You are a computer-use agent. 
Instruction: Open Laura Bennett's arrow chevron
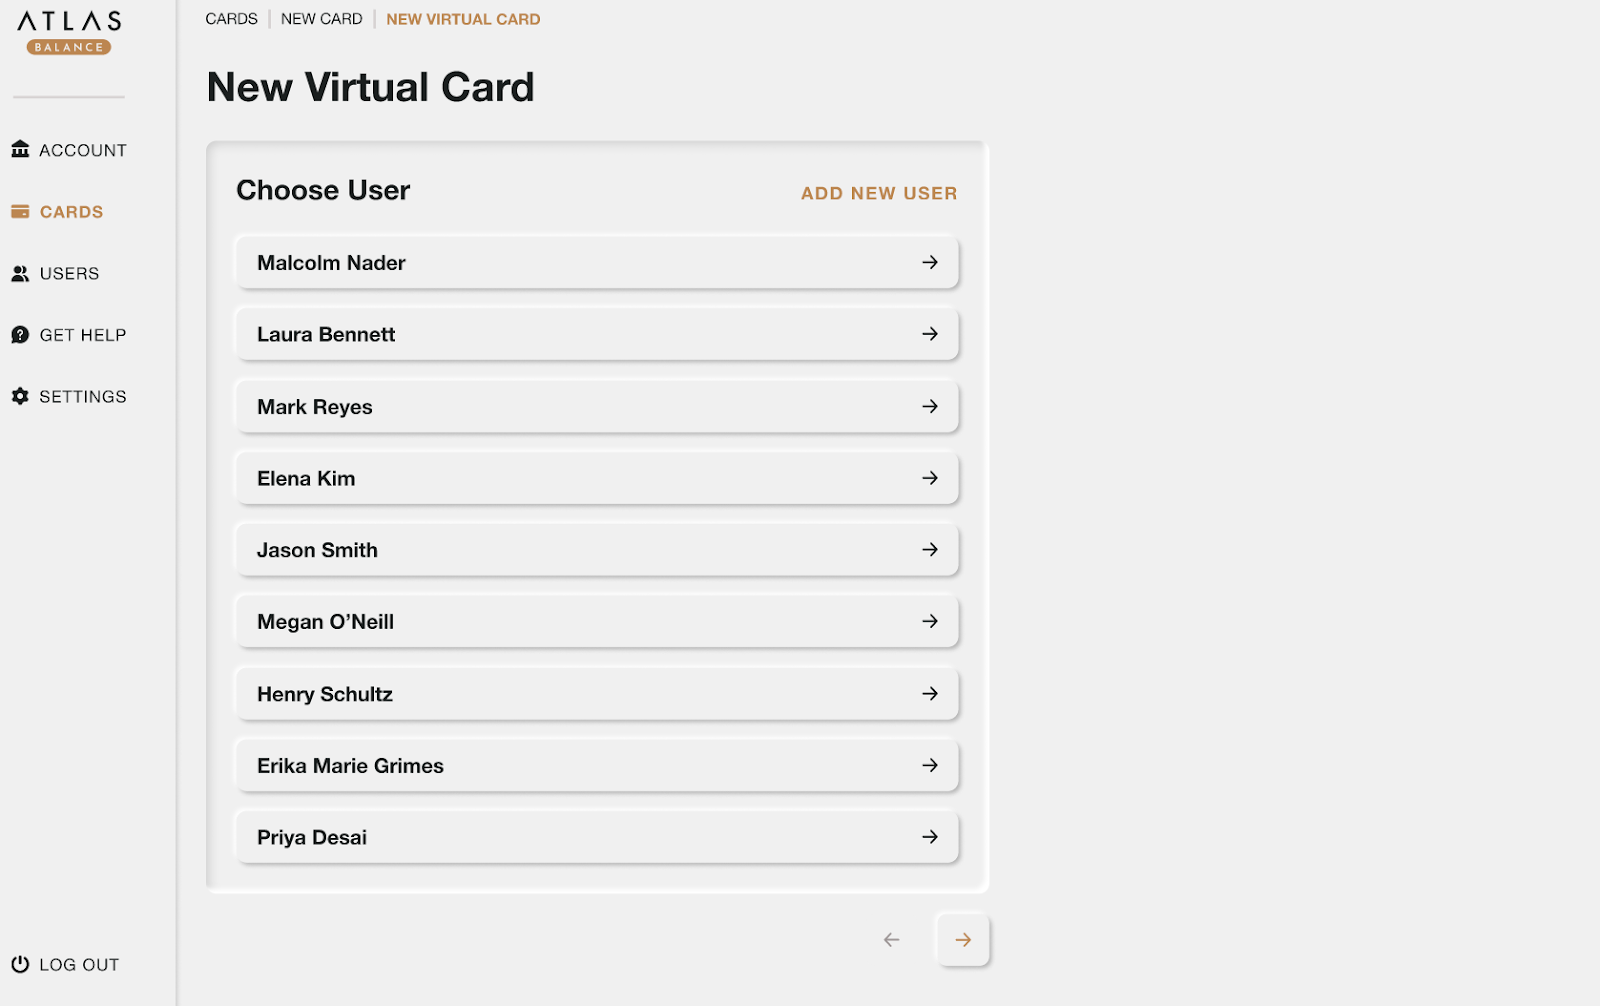930,334
